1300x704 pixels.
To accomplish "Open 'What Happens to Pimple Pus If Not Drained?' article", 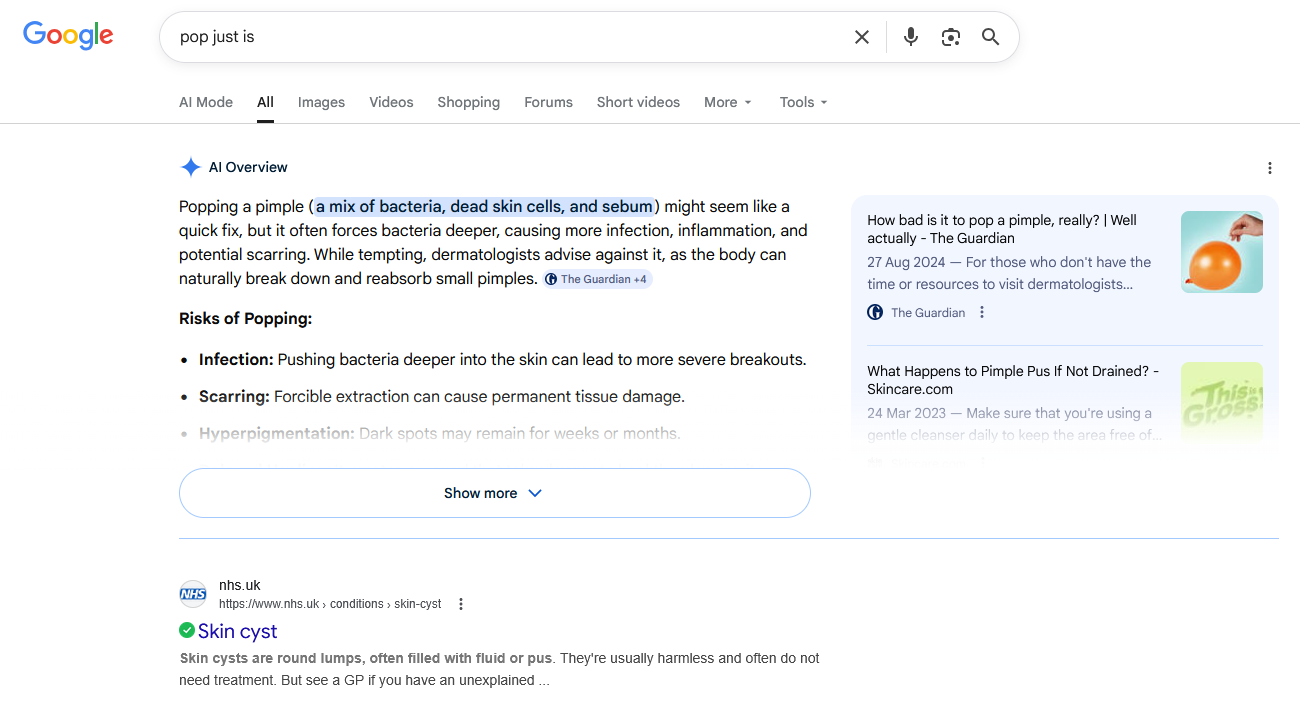I will point(1013,380).
